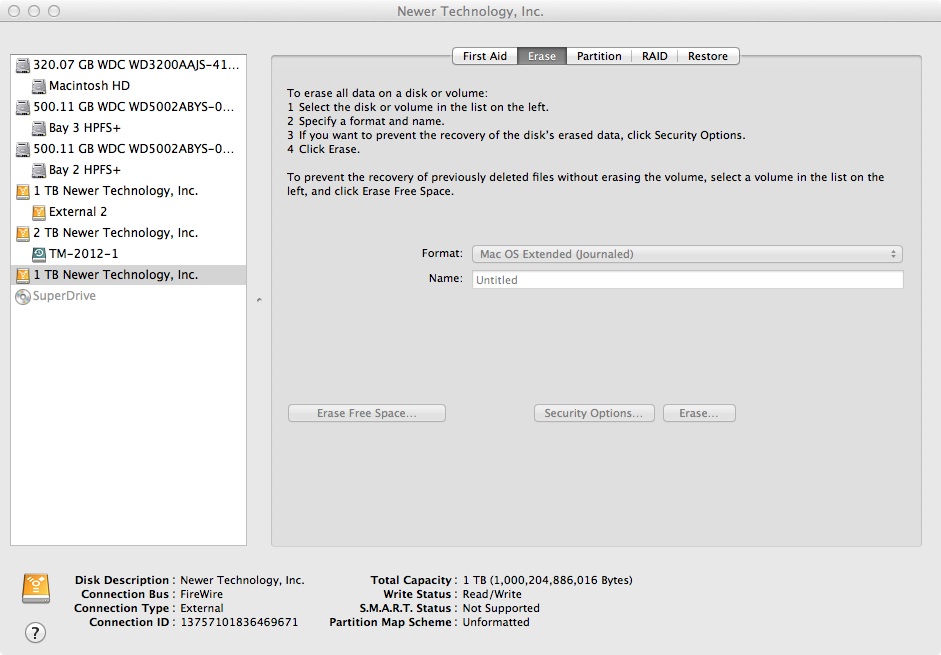This screenshot has width=941, height=655.
Task: Click the 2 TB Newer Technology disk icon
Action: coord(23,233)
